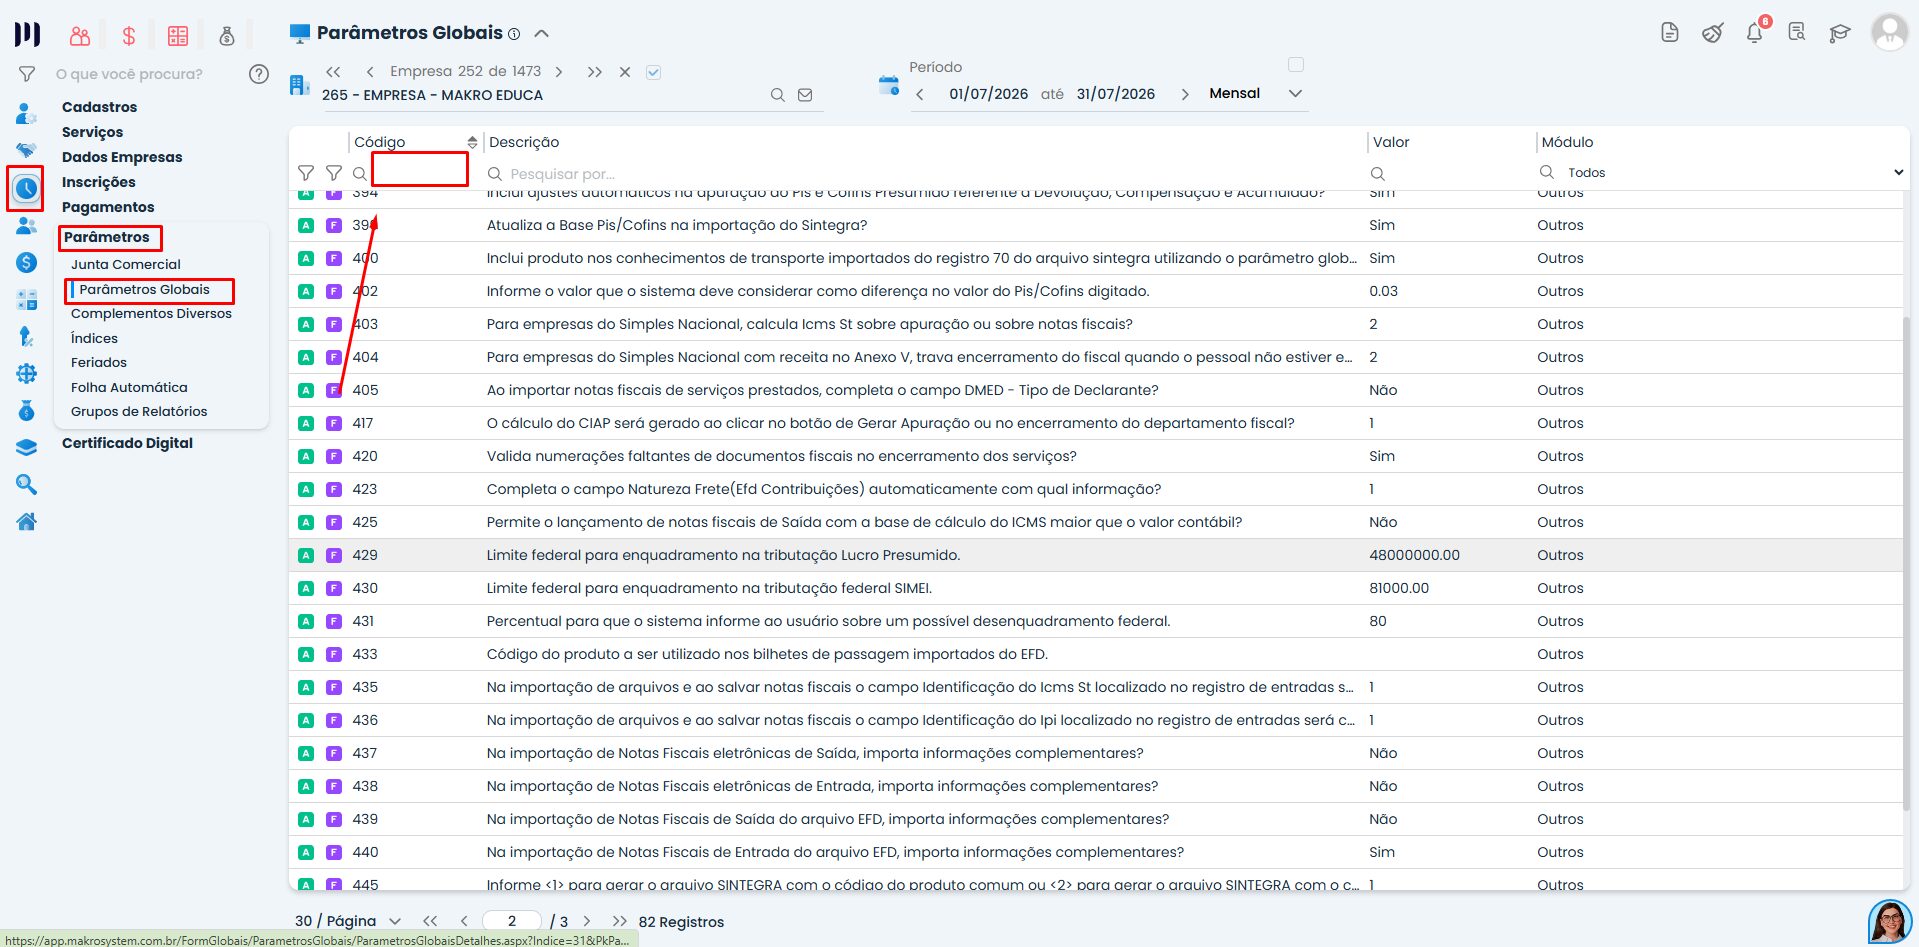Open the Complementos Diversos menu item
This screenshot has width=1919, height=947.
pyautogui.click(x=151, y=313)
